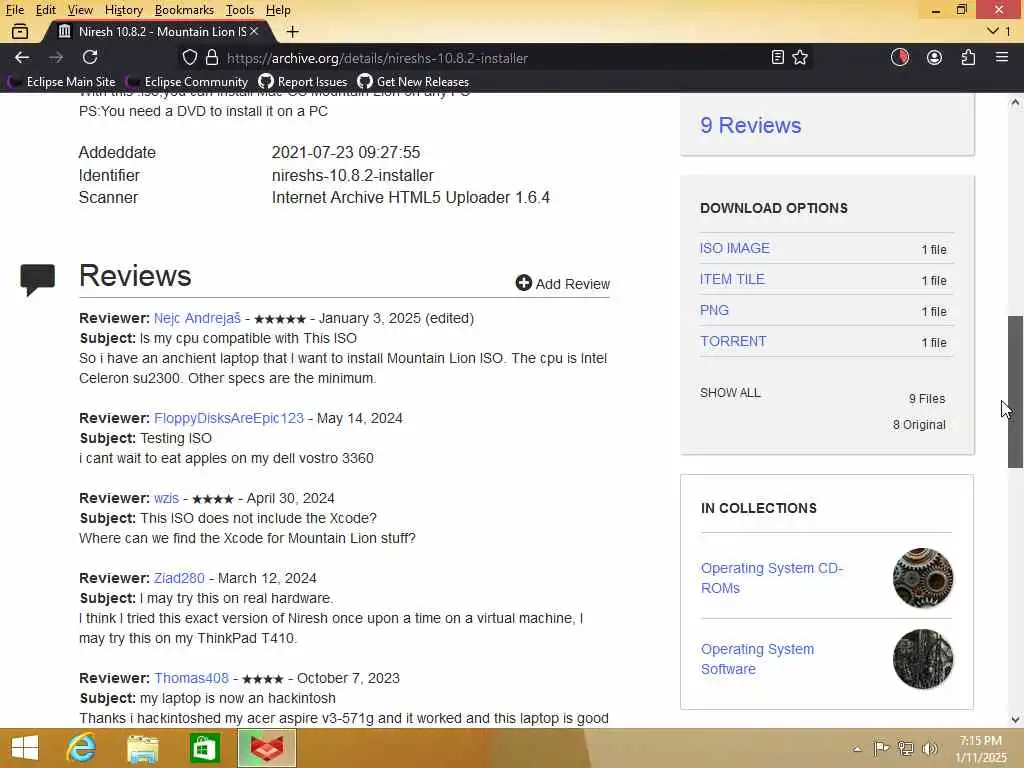
Task: Click the Add Review plus icon
Action: (x=524, y=282)
